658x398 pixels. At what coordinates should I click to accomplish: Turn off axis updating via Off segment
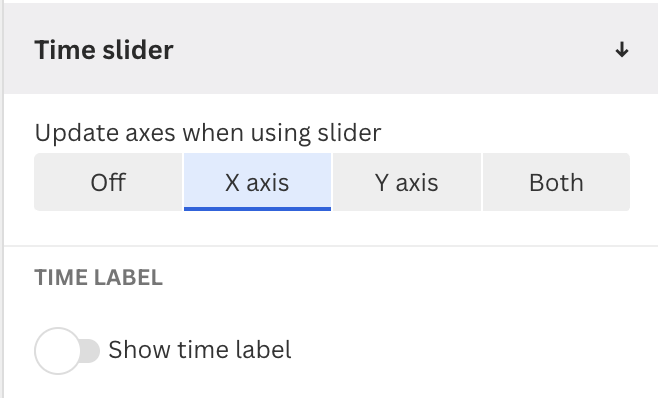click(108, 182)
